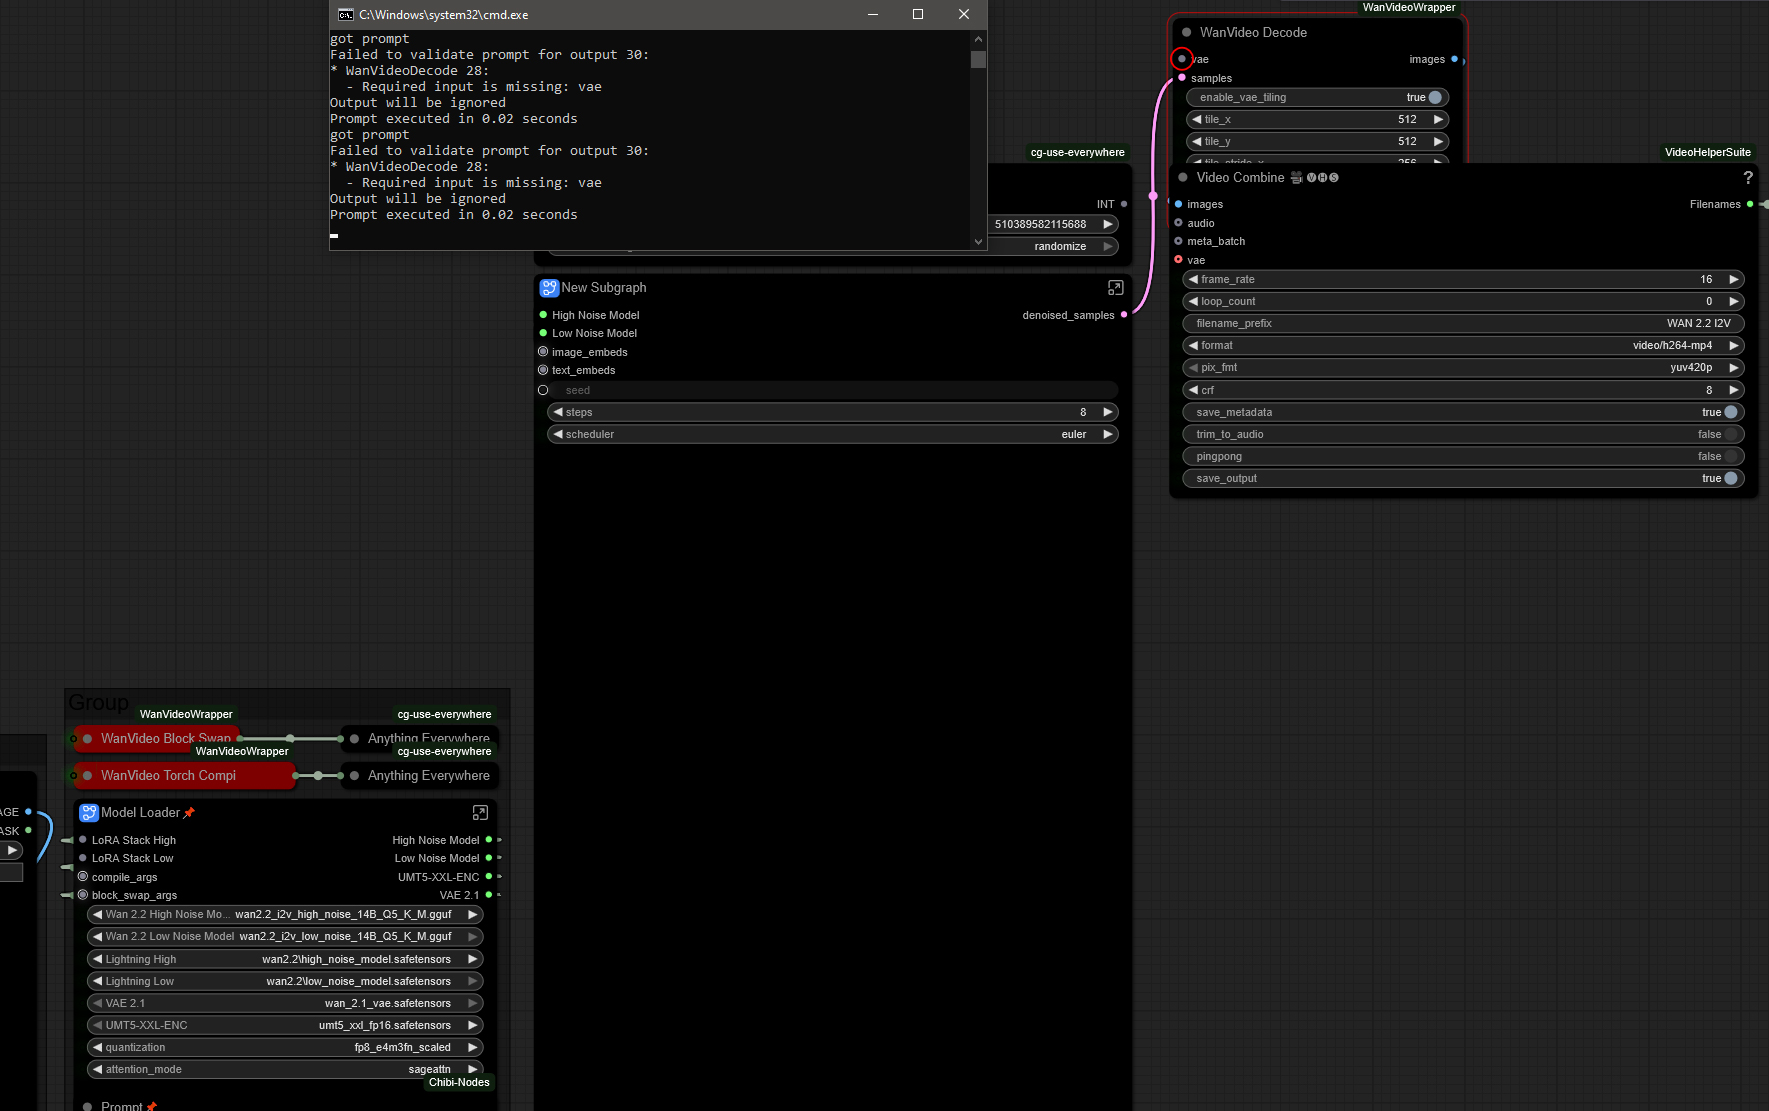Toggle save_output switch

(x=1731, y=478)
